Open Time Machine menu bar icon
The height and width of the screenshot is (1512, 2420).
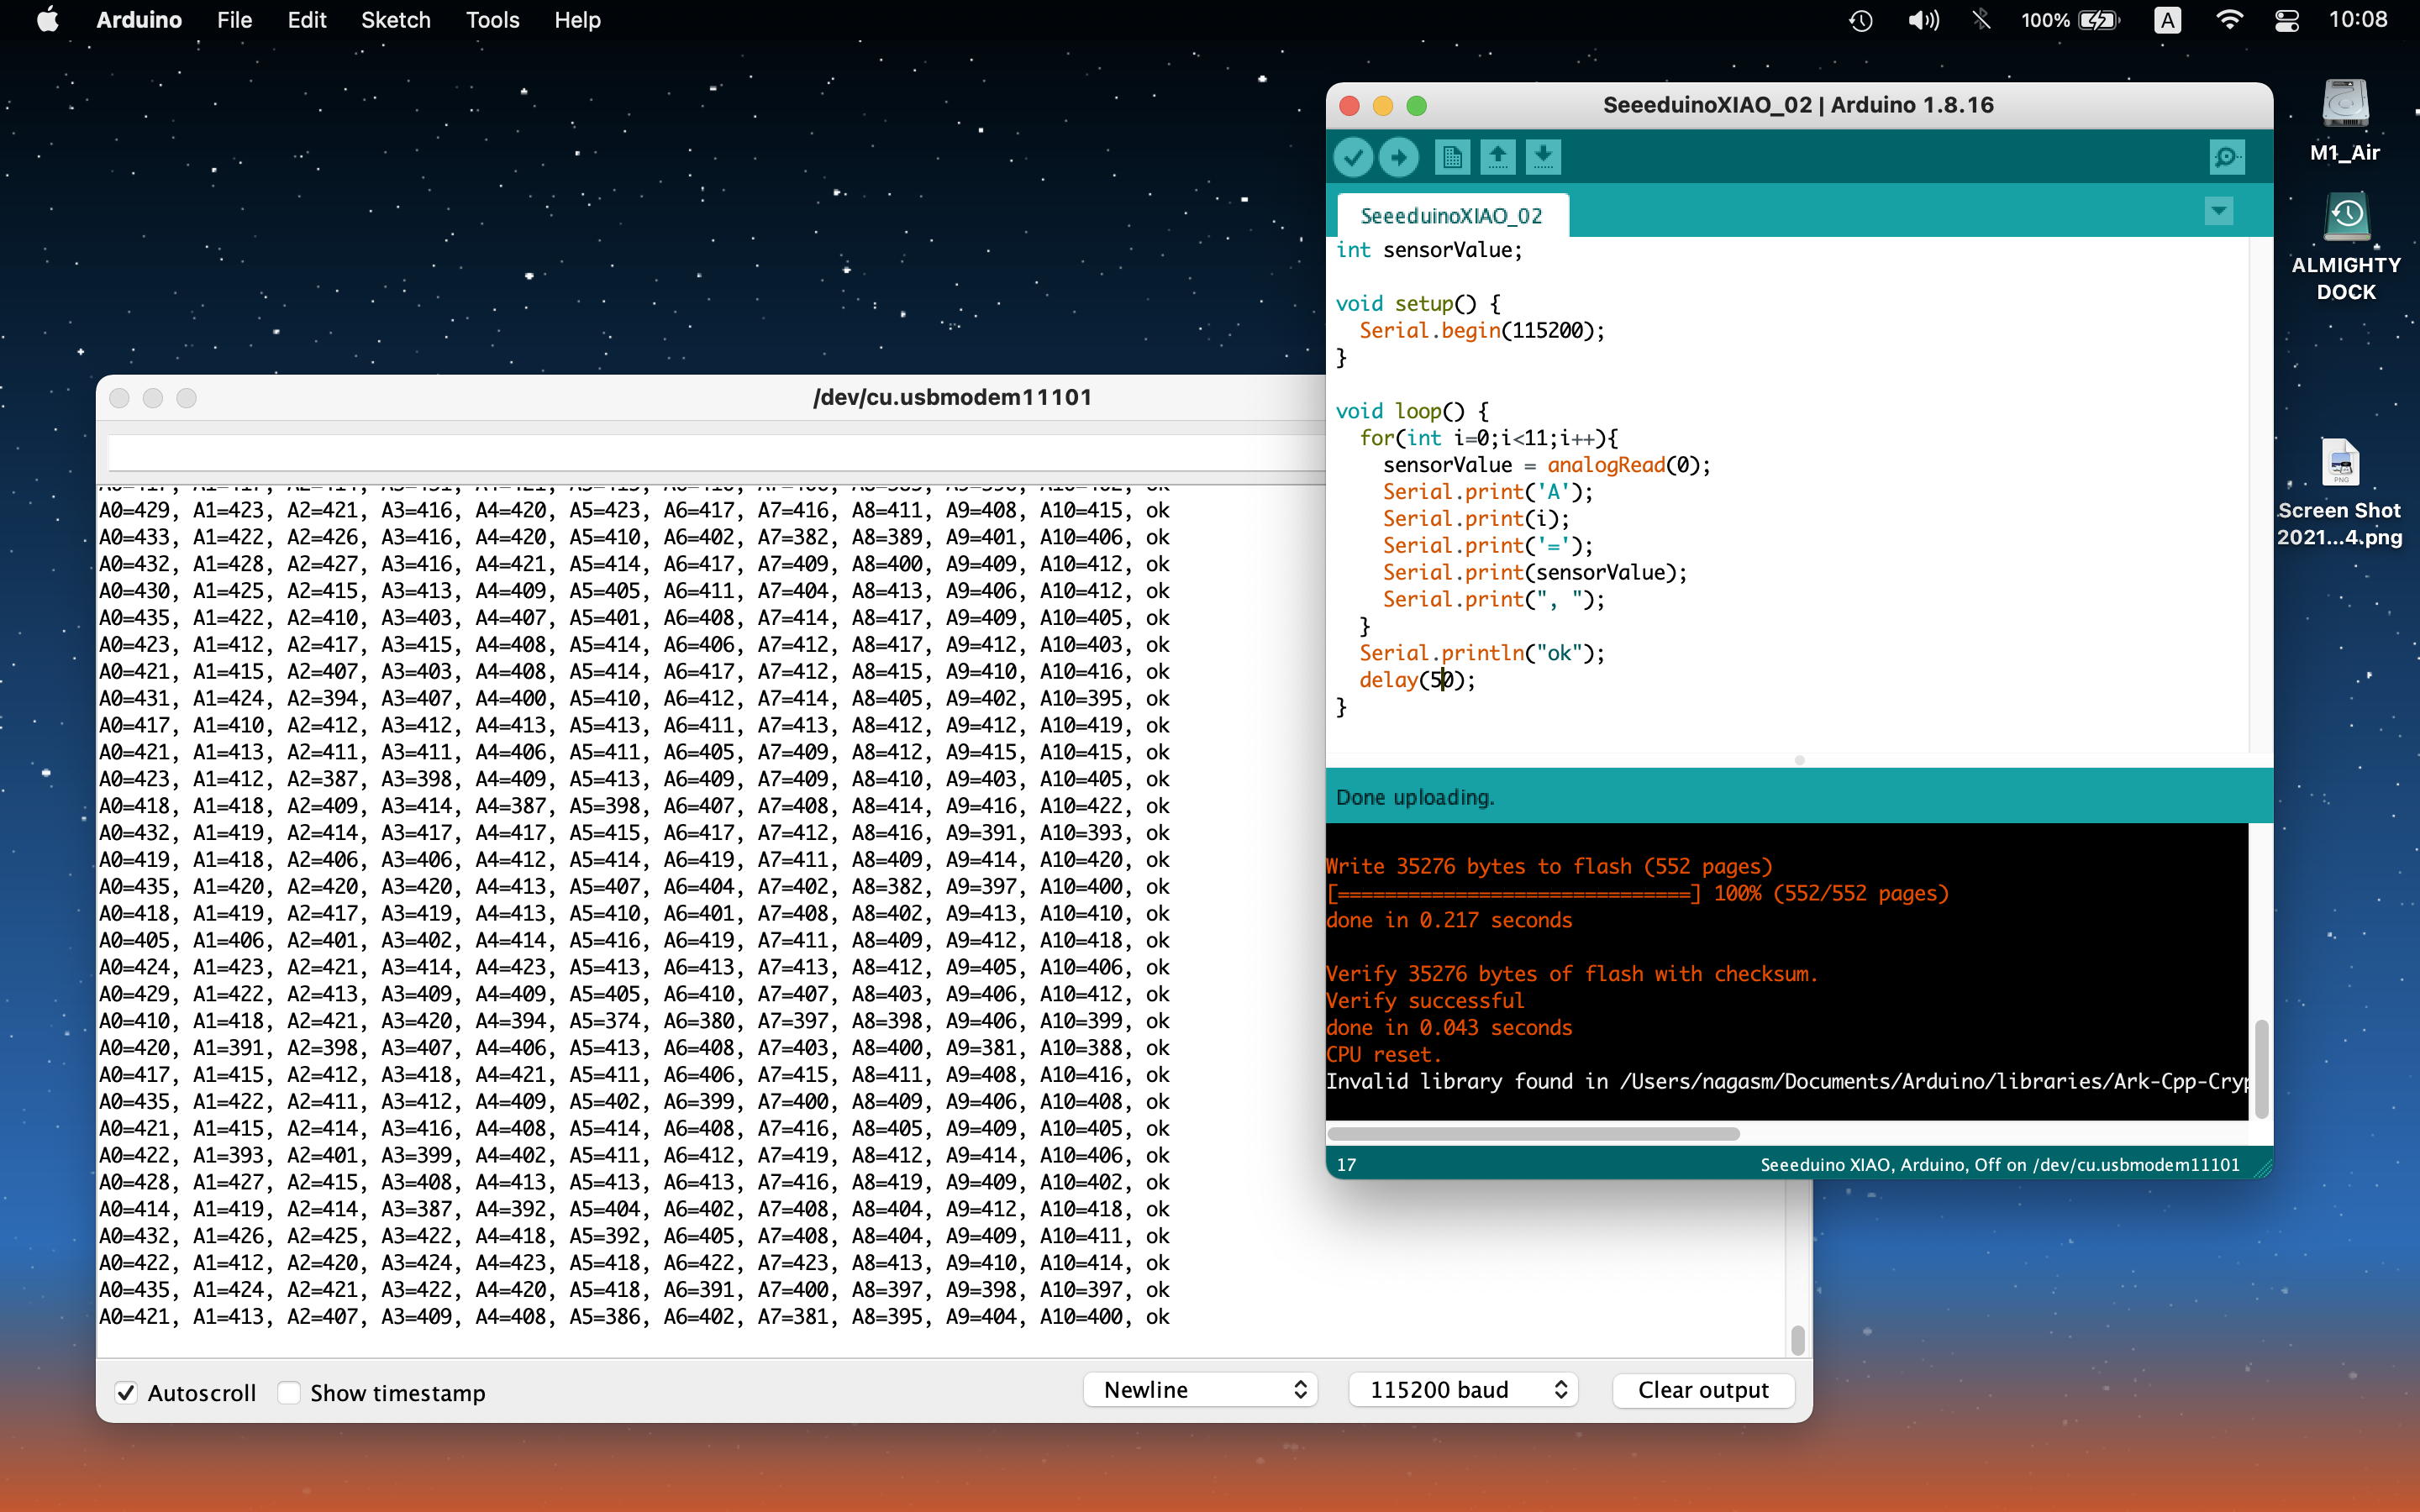(1860, 20)
